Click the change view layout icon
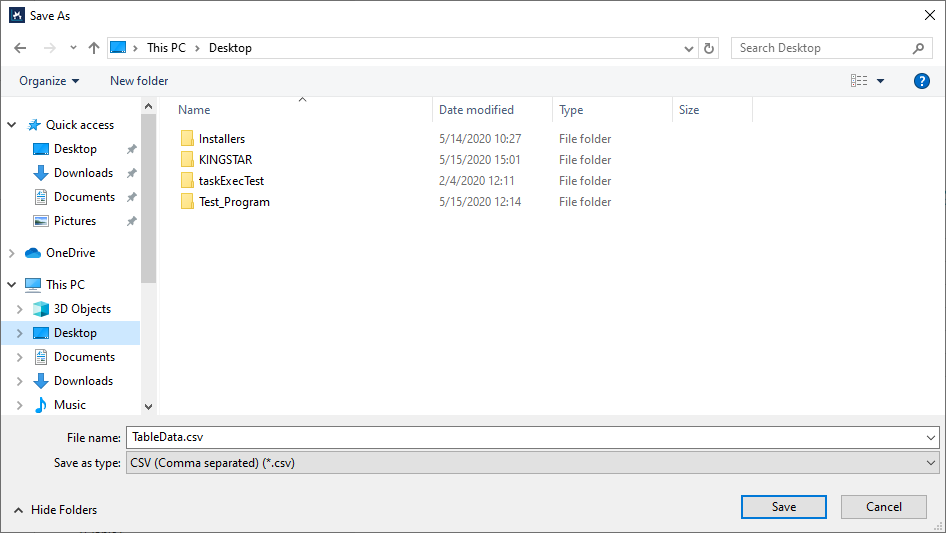This screenshot has height=533, width=946. [859, 81]
